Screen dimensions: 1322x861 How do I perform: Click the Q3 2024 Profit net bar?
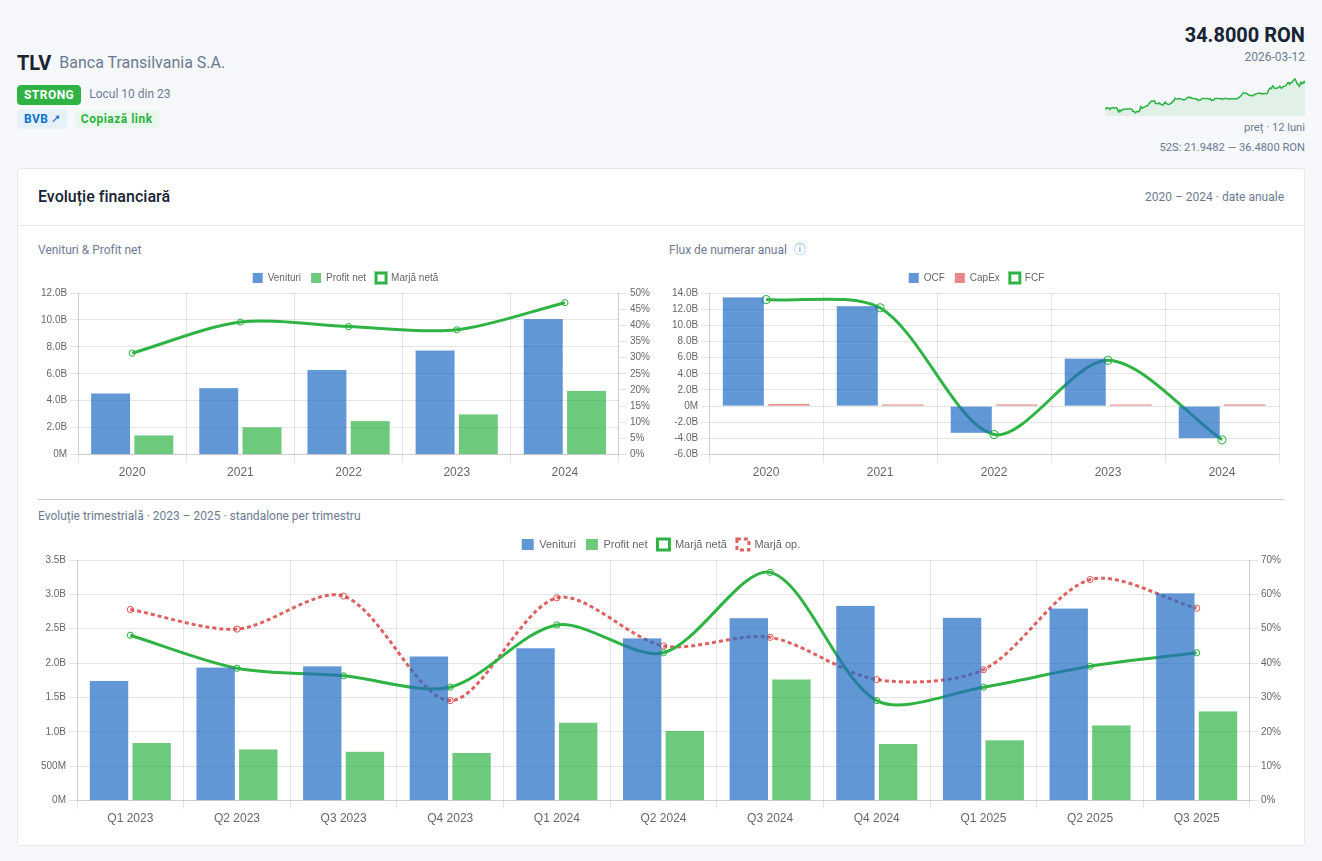[x=791, y=739]
